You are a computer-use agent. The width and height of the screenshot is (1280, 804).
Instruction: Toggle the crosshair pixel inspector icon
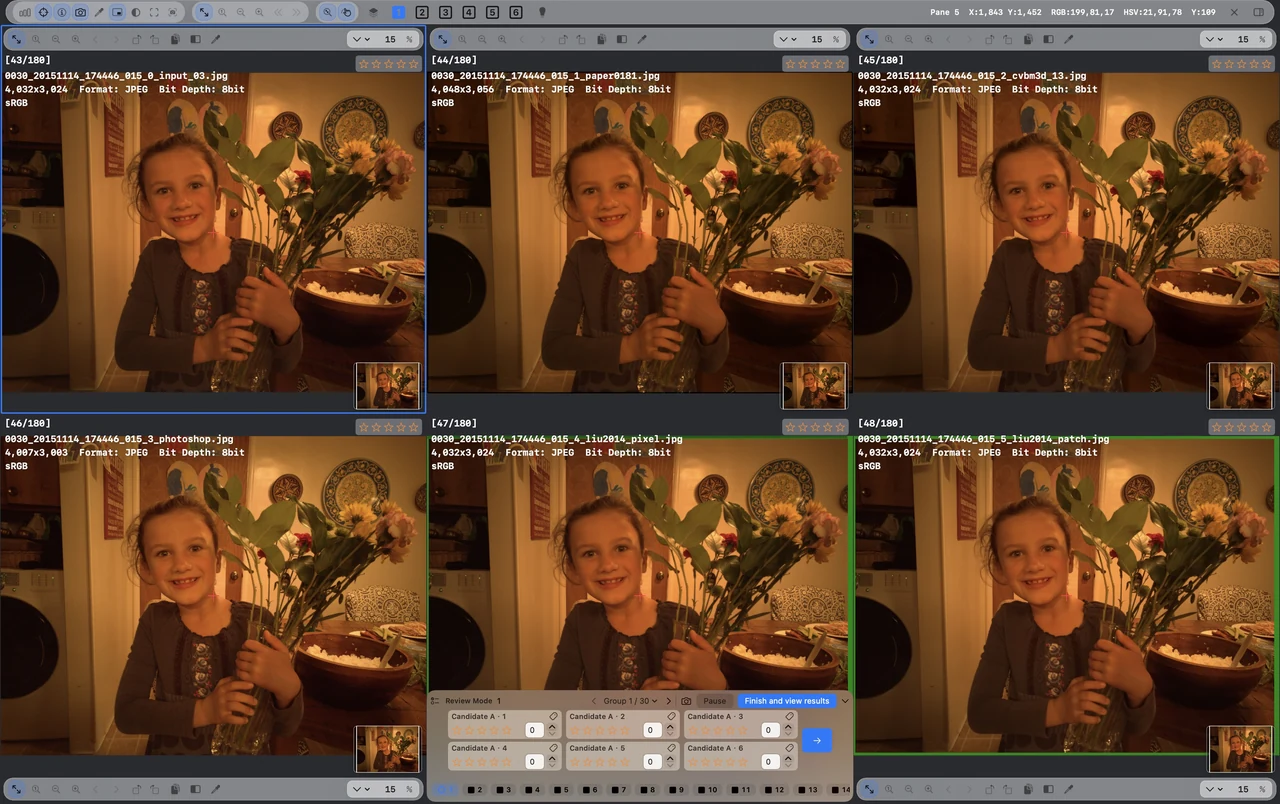pyautogui.click(x=43, y=12)
